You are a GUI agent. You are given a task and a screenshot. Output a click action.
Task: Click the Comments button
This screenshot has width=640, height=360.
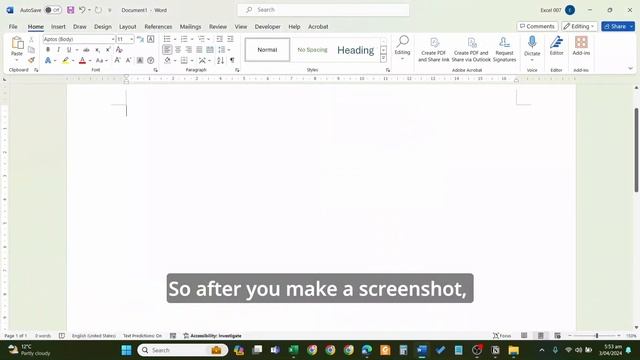(537, 26)
